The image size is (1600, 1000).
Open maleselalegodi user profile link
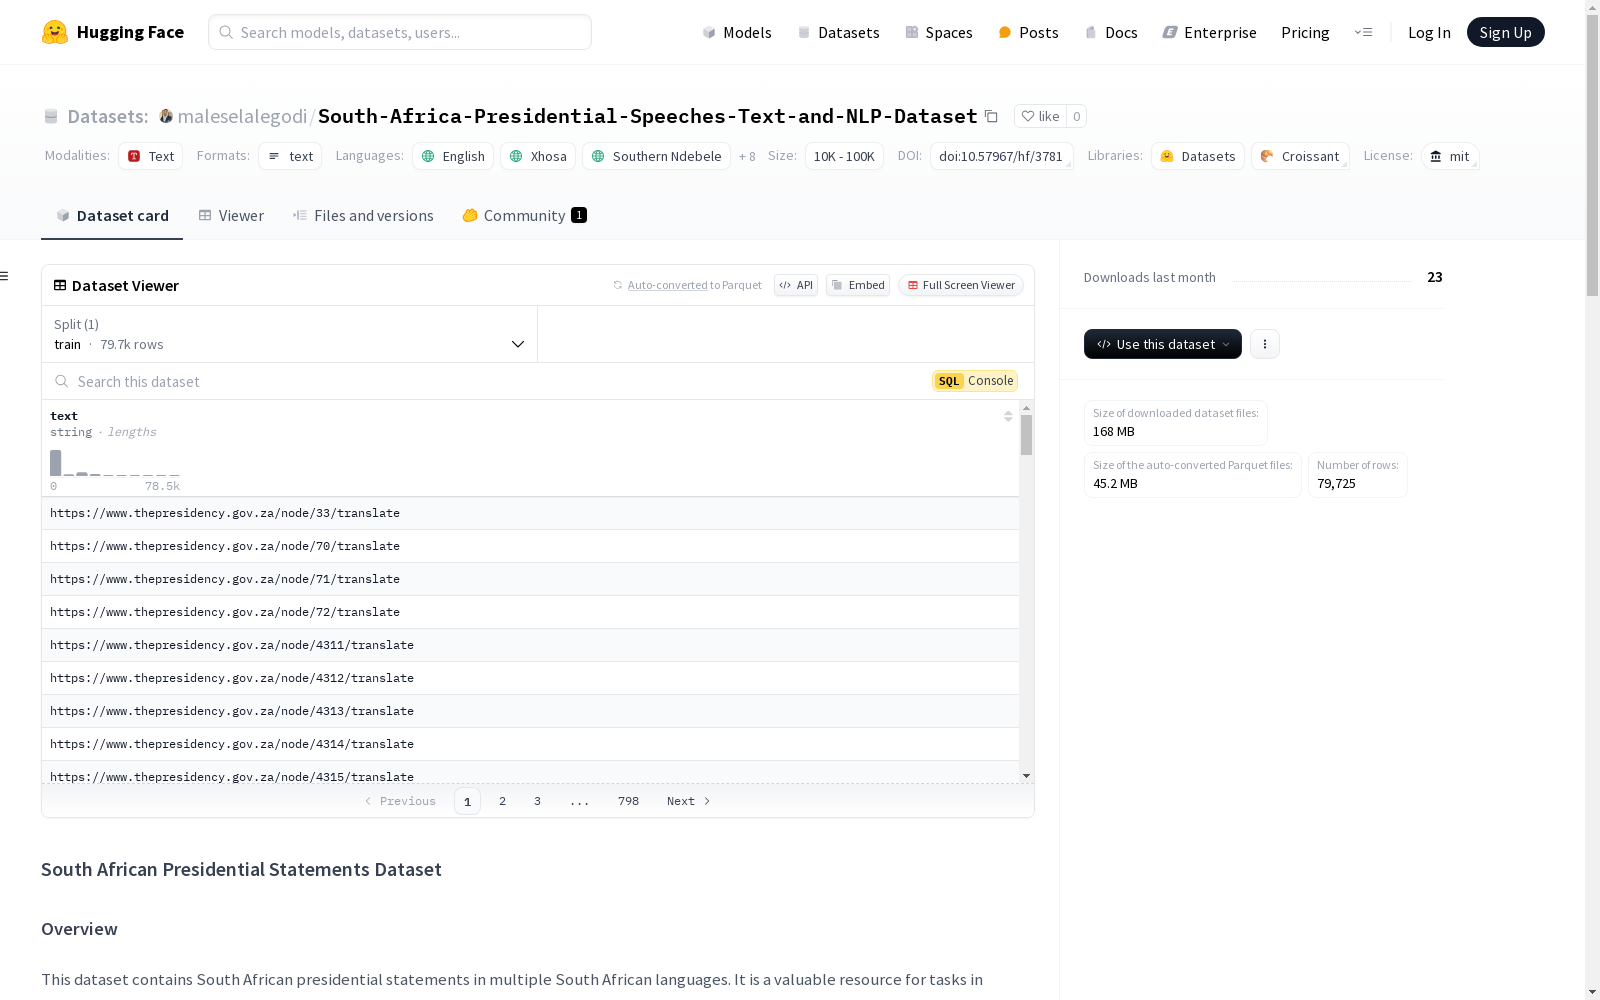point(242,116)
